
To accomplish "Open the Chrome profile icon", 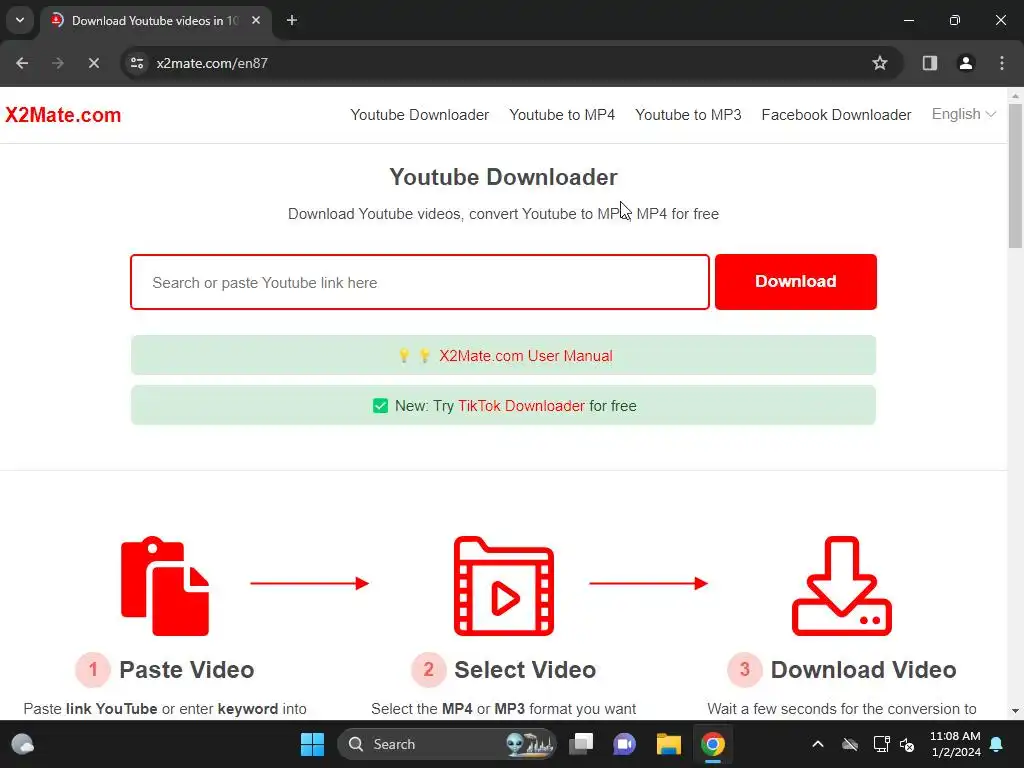I will click(x=966, y=63).
